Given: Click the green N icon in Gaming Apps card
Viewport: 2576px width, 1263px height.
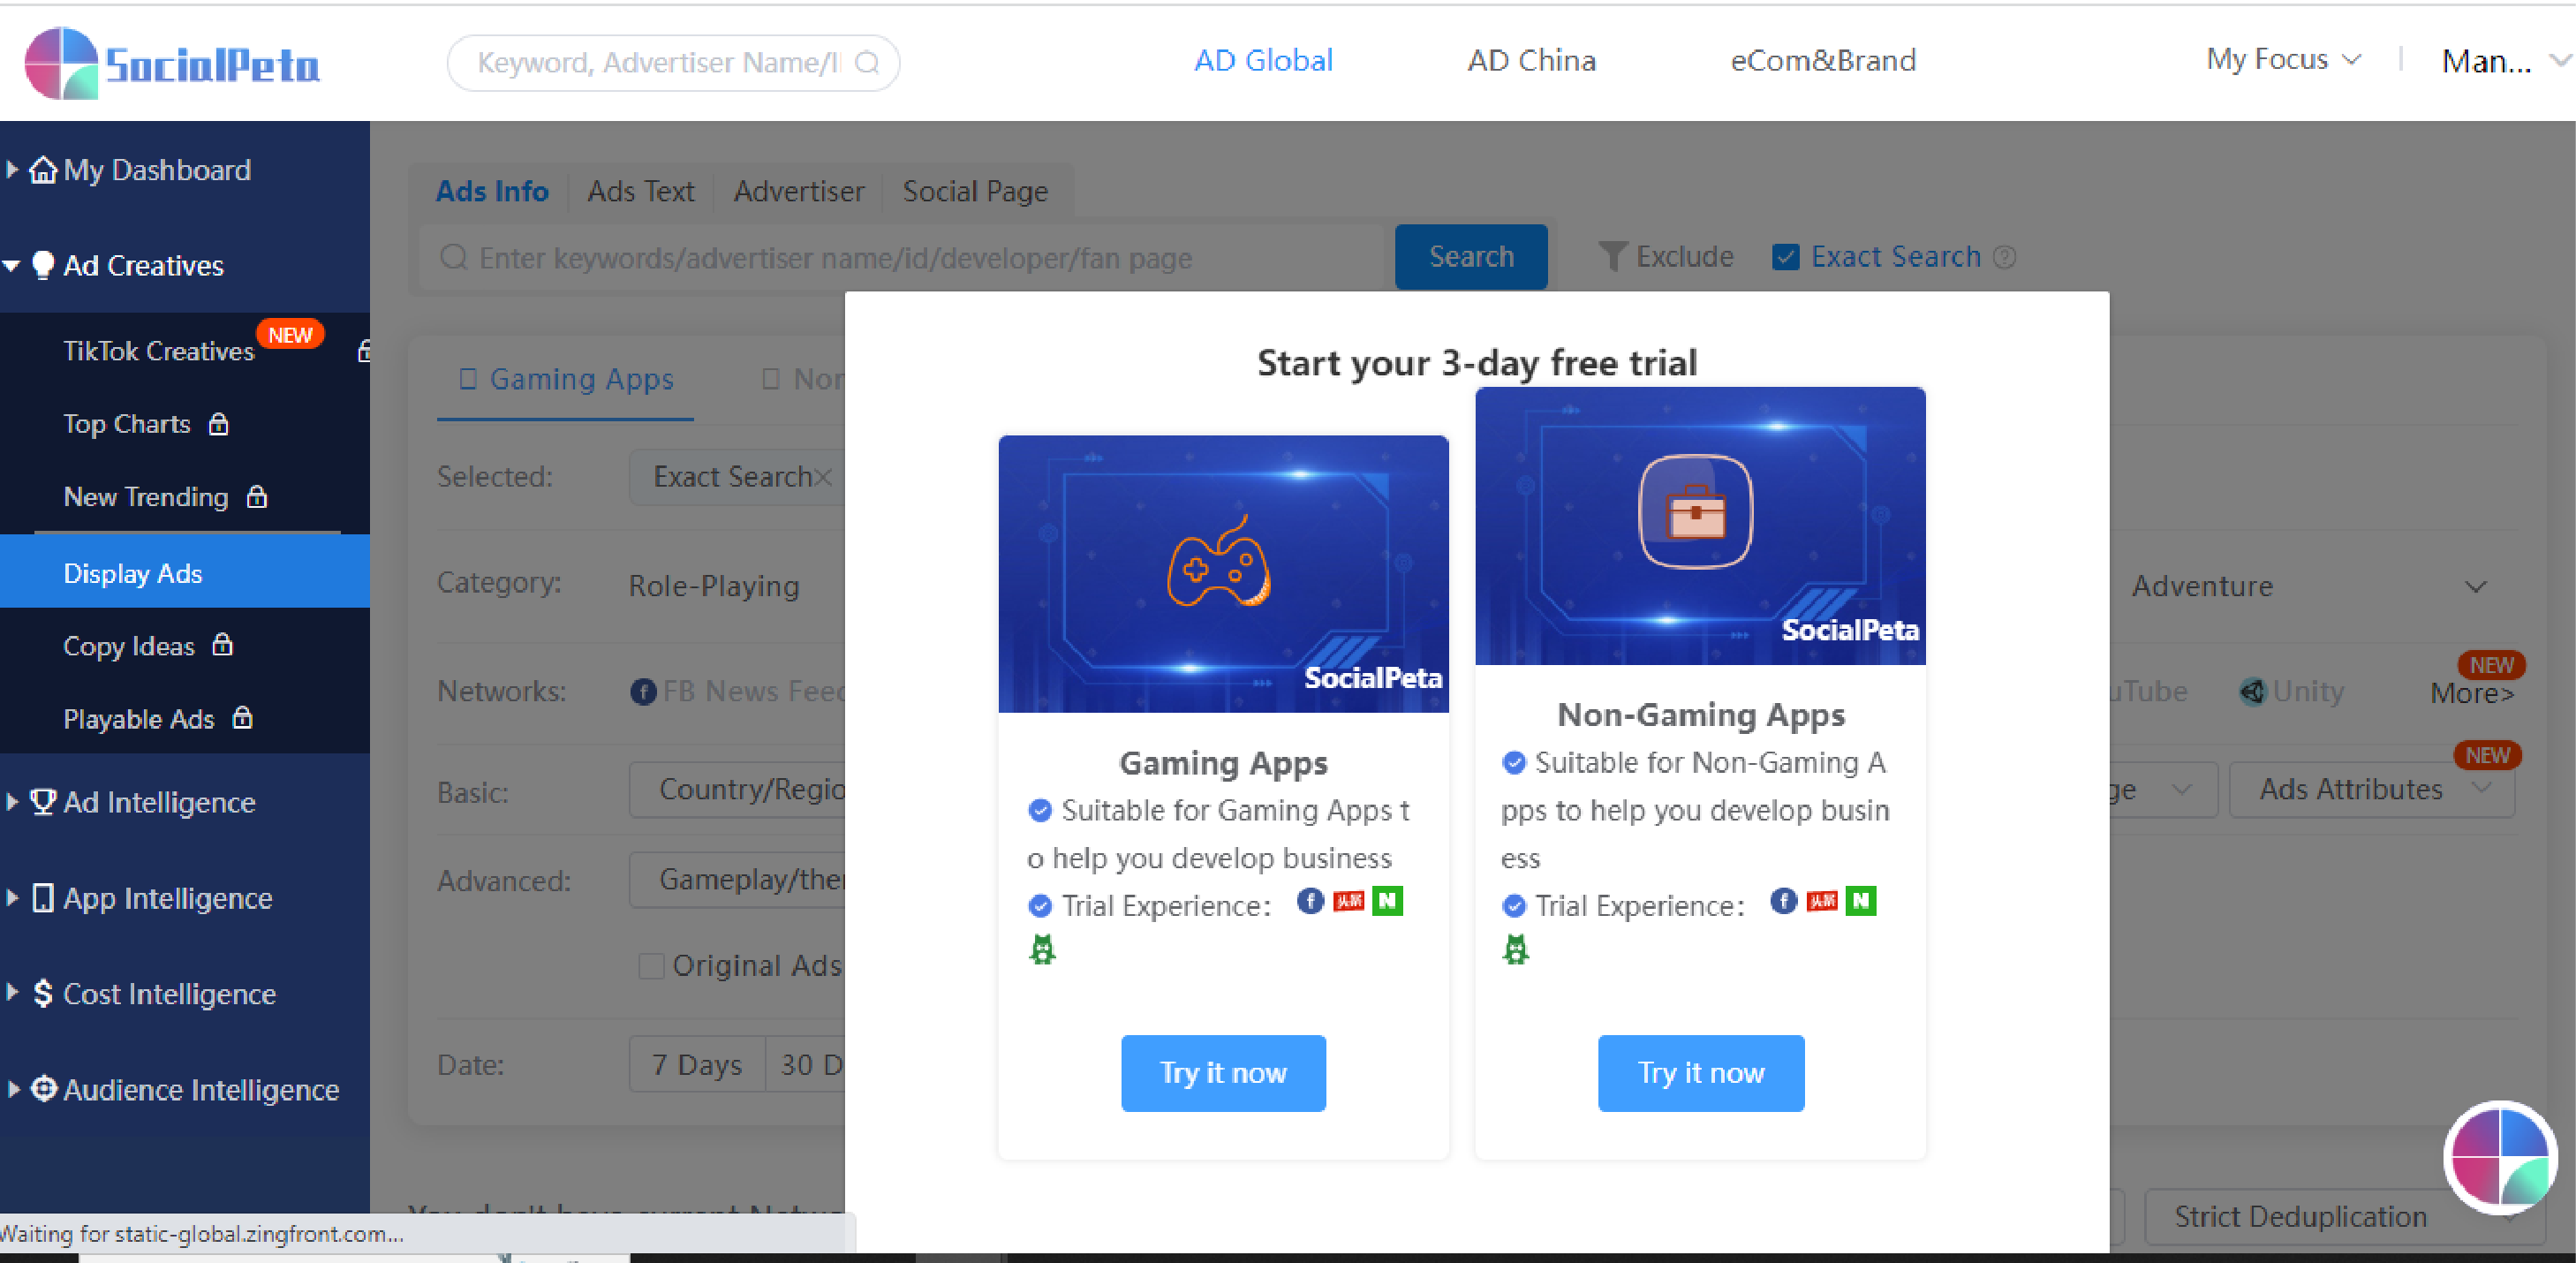Looking at the screenshot, I should pyautogui.click(x=1387, y=901).
